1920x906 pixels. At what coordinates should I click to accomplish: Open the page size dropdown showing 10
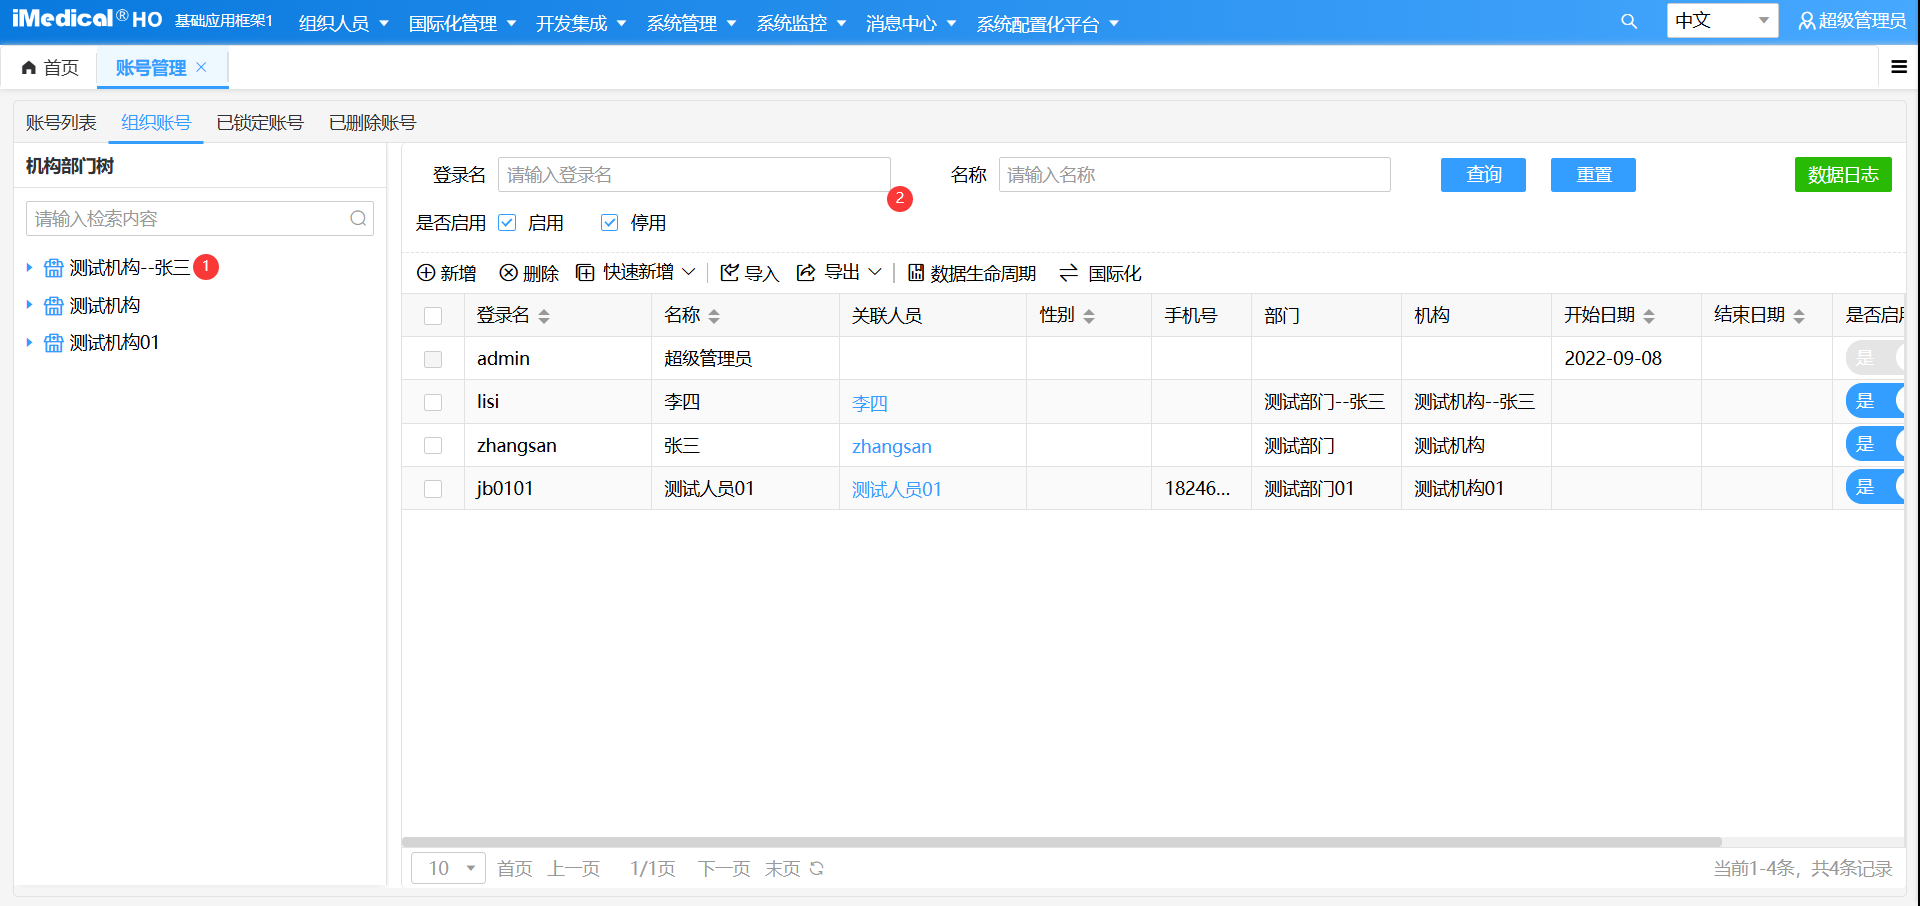click(x=448, y=868)
